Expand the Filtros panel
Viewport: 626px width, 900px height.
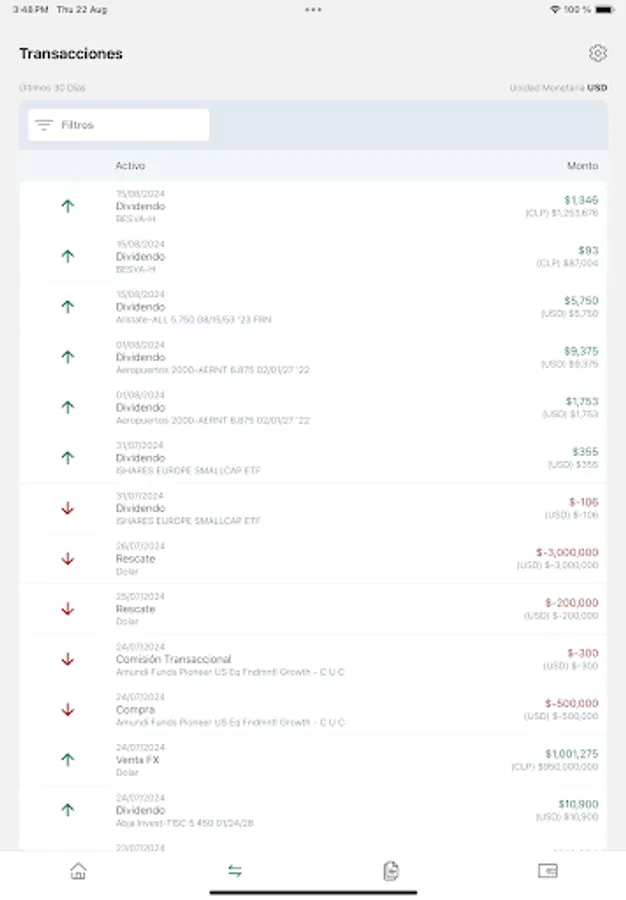coord(117,125)
